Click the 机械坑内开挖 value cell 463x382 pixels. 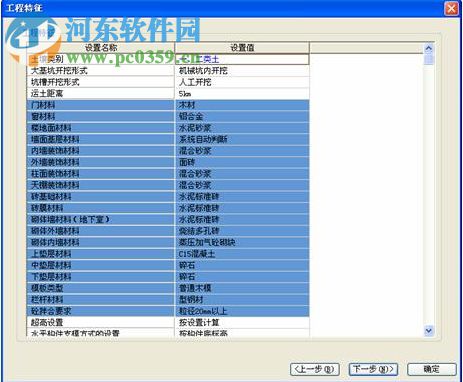point(242,71)
